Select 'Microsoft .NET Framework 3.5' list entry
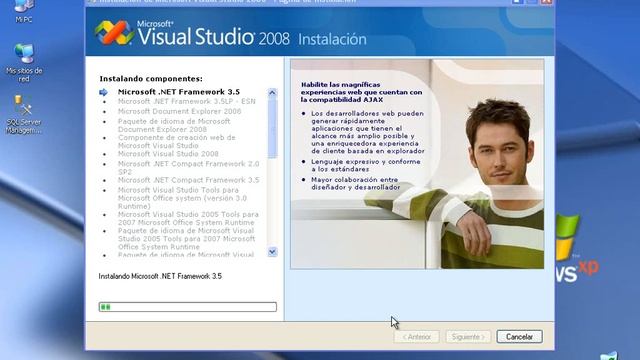The height and width of the screenshot is (360, 640). 179,92
